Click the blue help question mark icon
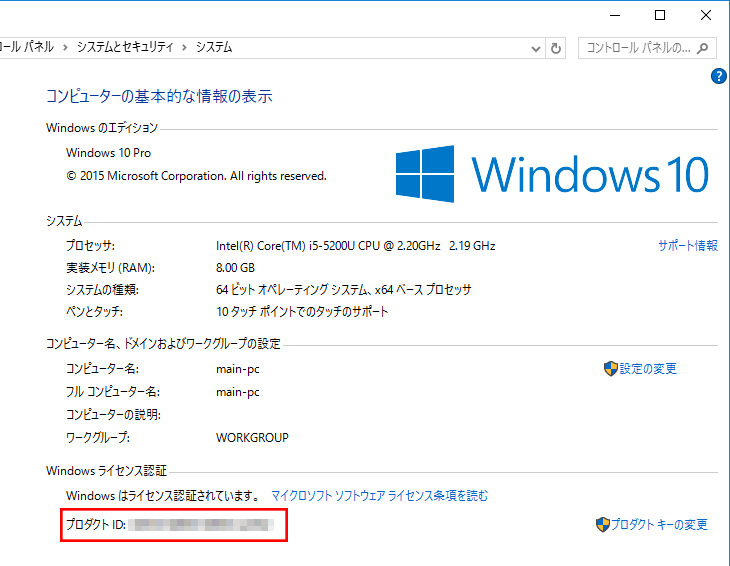The width and height of the screenshot is (730, 566). point(718,77)
